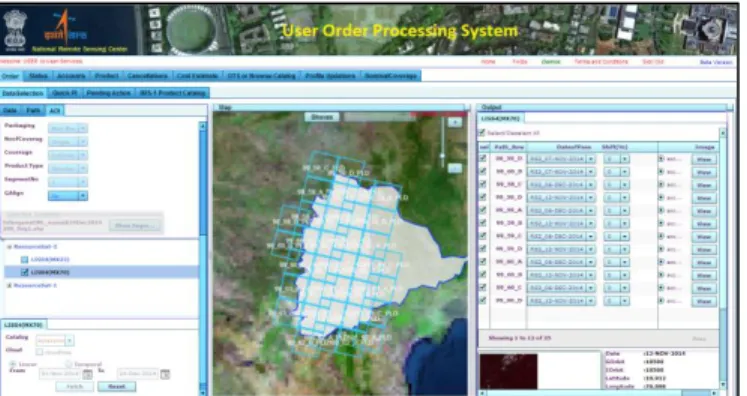The width and height of the screenshot is (747, 396).
Task: Open the Pending Action sub-tab
Action: pyautogui.click(x=108, y=93)
